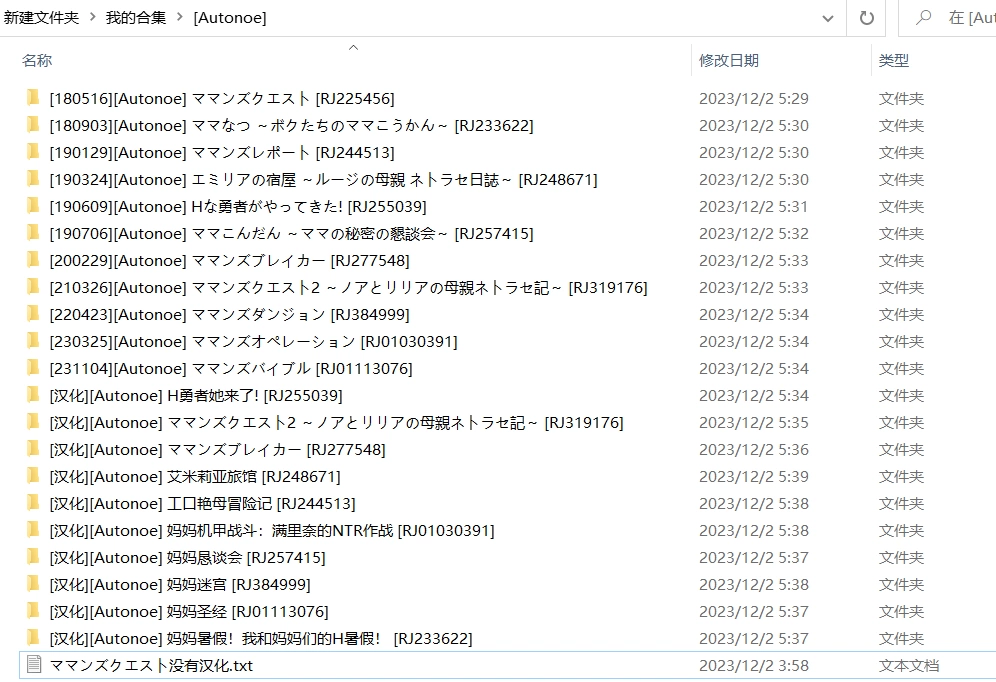Screen dimensions: 996x682
Task: Select folder [210326] ママンズクエスト2
Action: (x=349, y=287)
